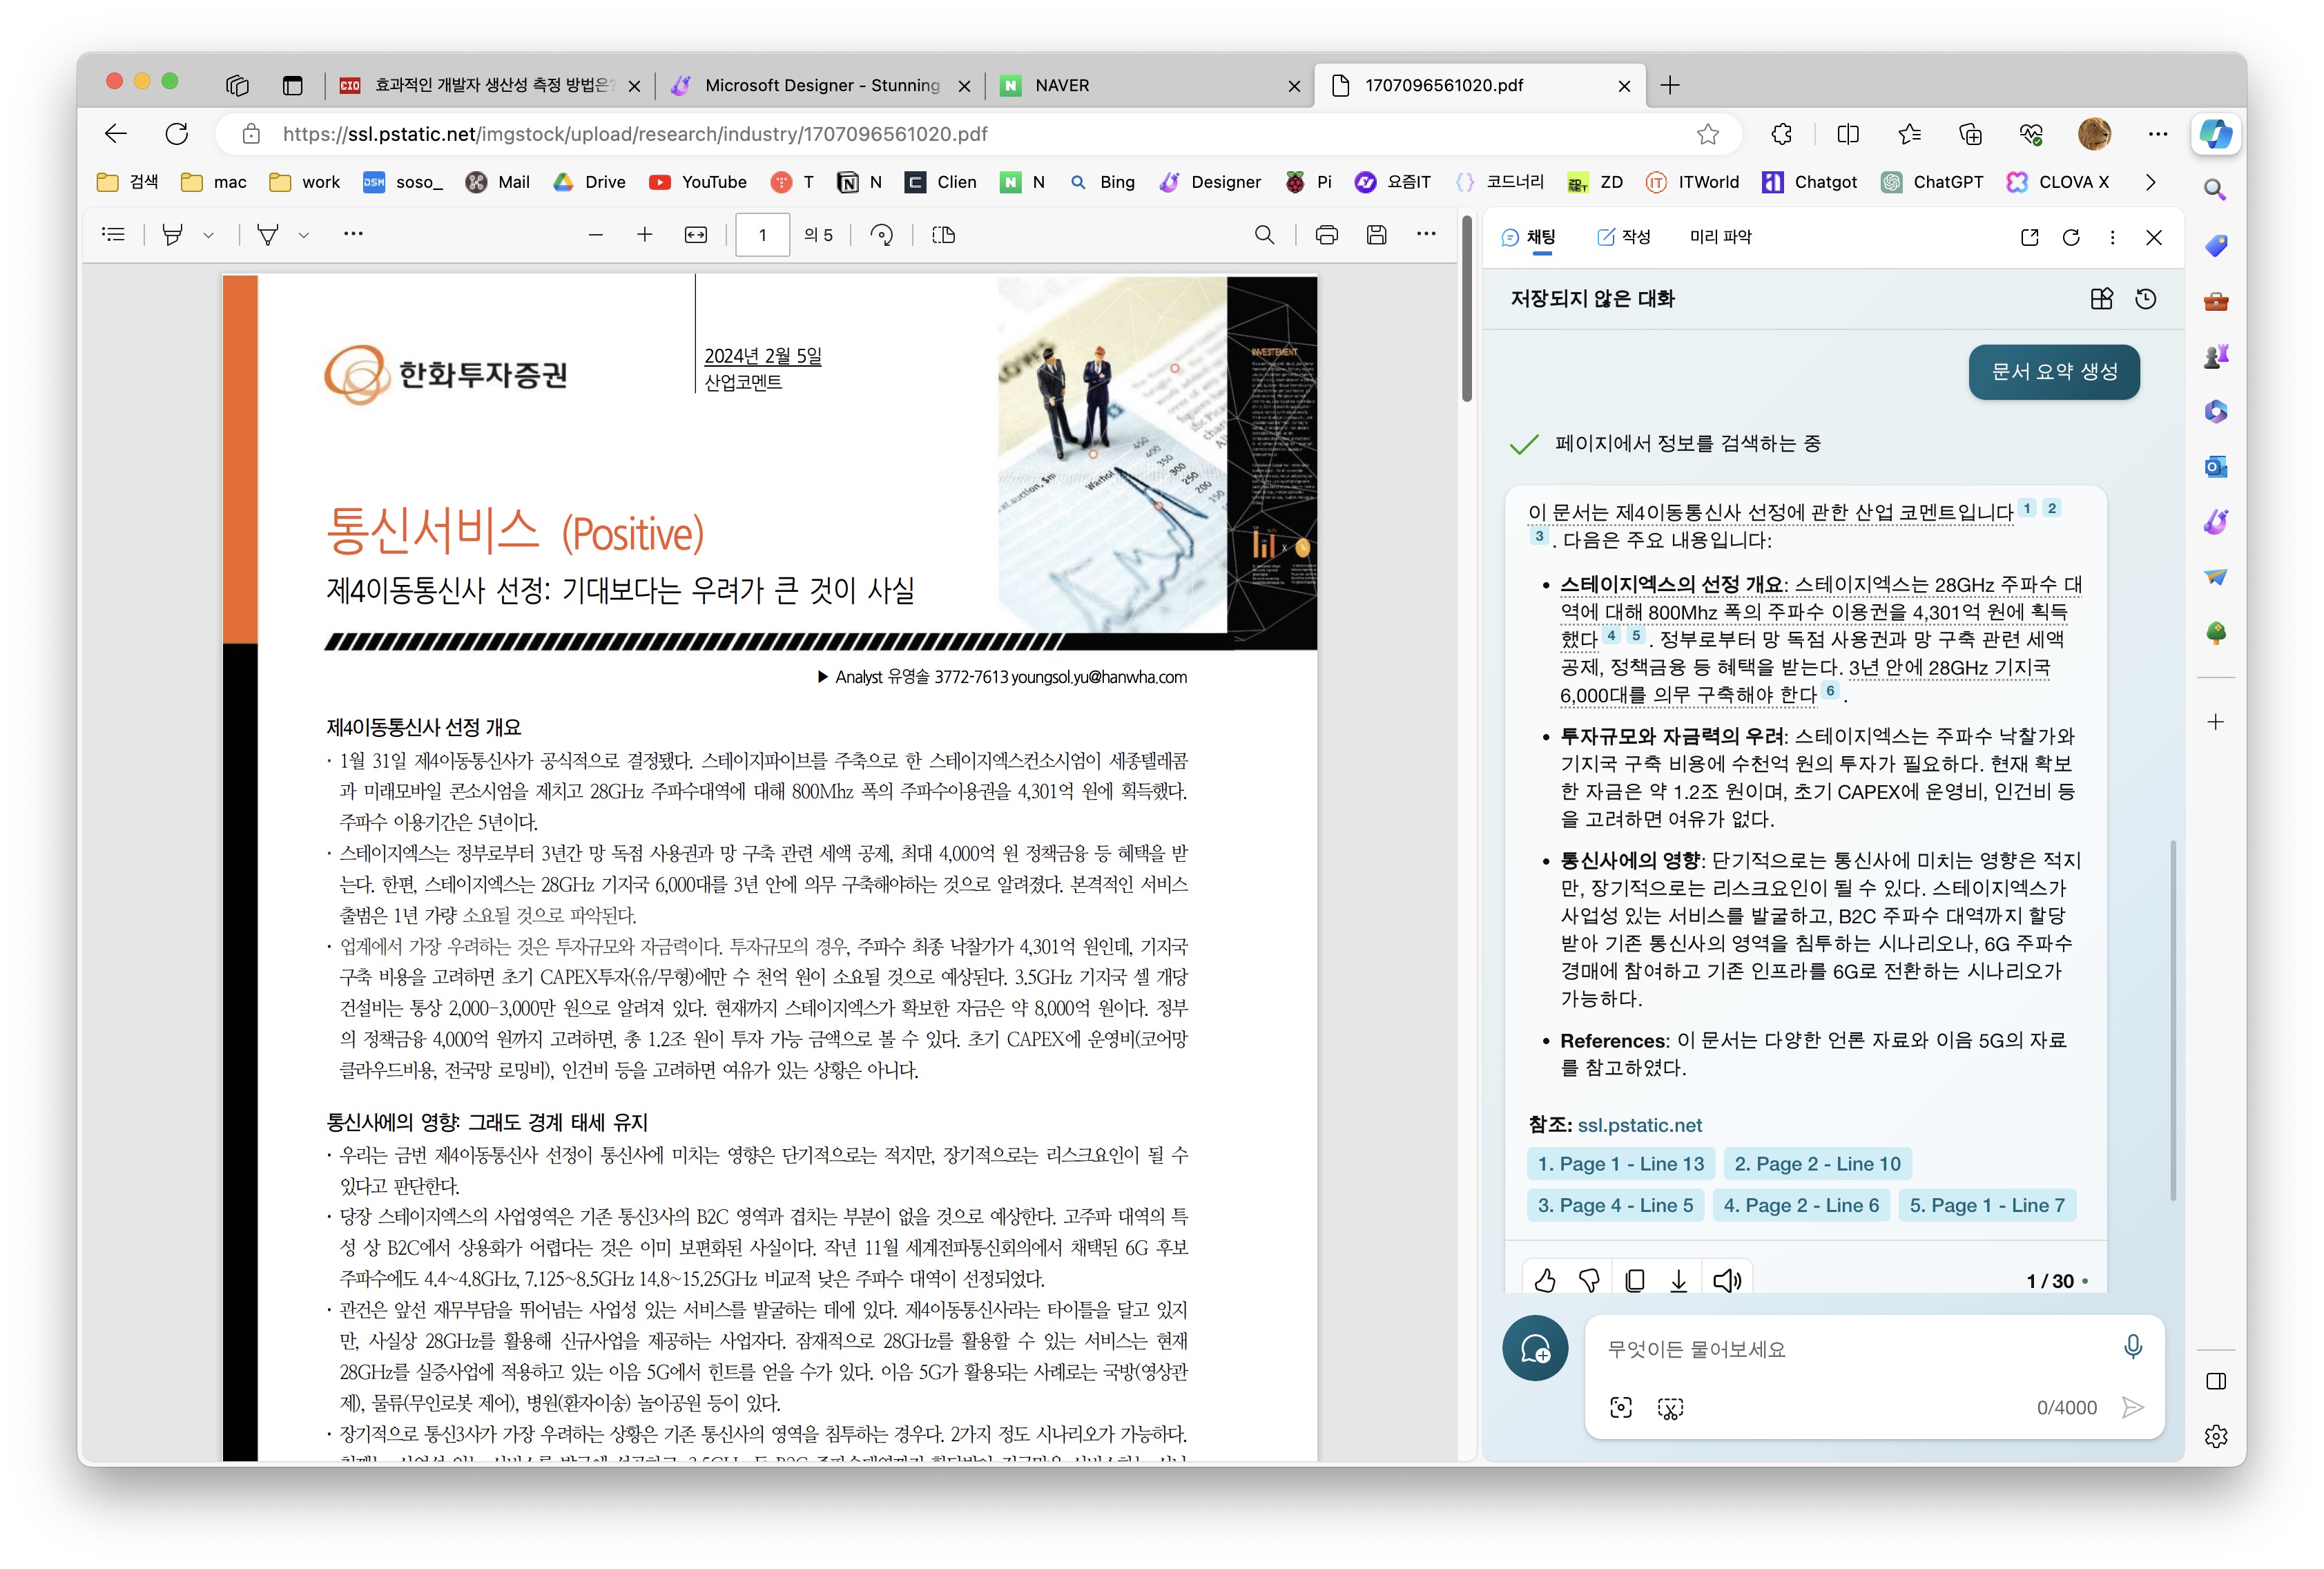Start a new topic in Copilot
Screen dimensions: 2324x1569
coord(1535,1349)
